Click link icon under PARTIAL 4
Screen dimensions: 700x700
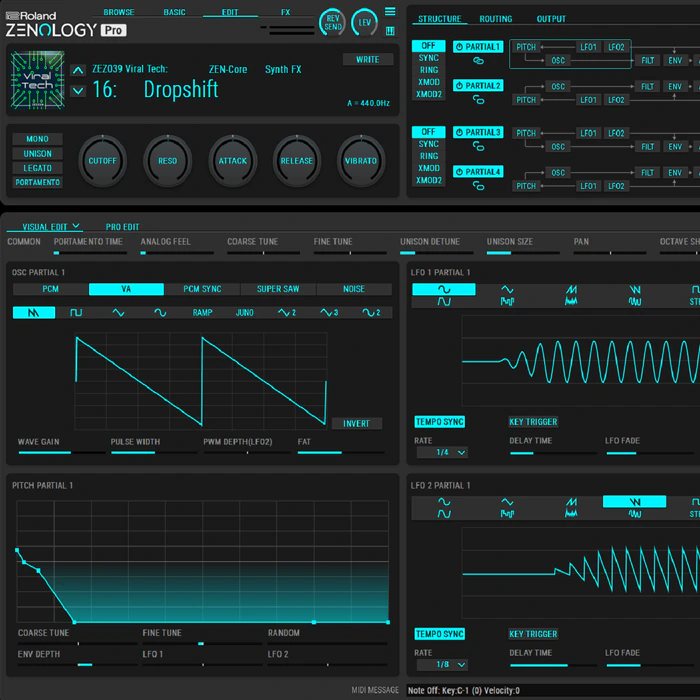tap(478, 186)
